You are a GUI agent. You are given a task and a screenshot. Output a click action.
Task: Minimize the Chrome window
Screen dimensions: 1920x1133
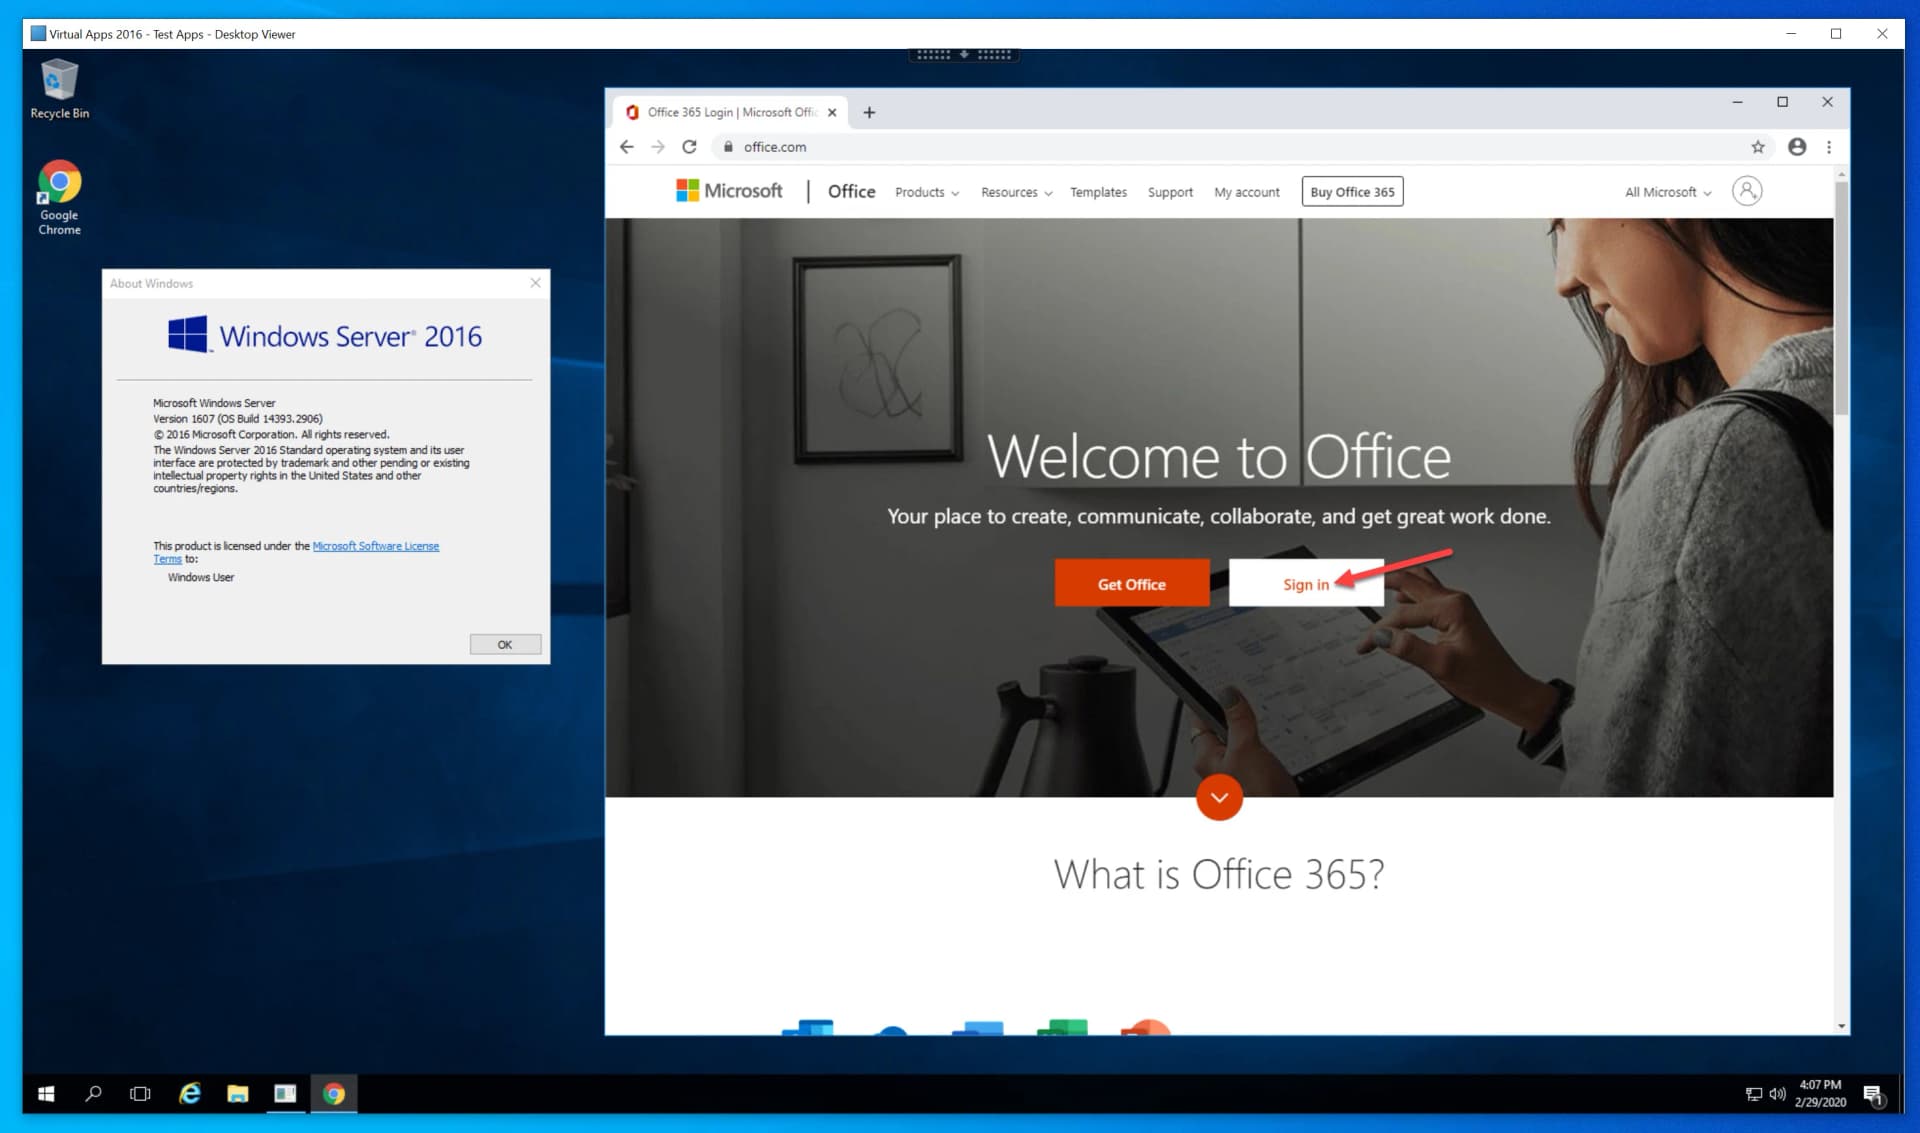[1737, 102]
